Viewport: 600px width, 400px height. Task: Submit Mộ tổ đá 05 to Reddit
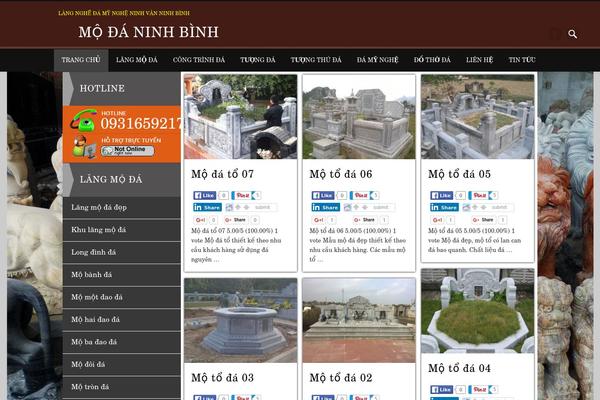point(488,207)
